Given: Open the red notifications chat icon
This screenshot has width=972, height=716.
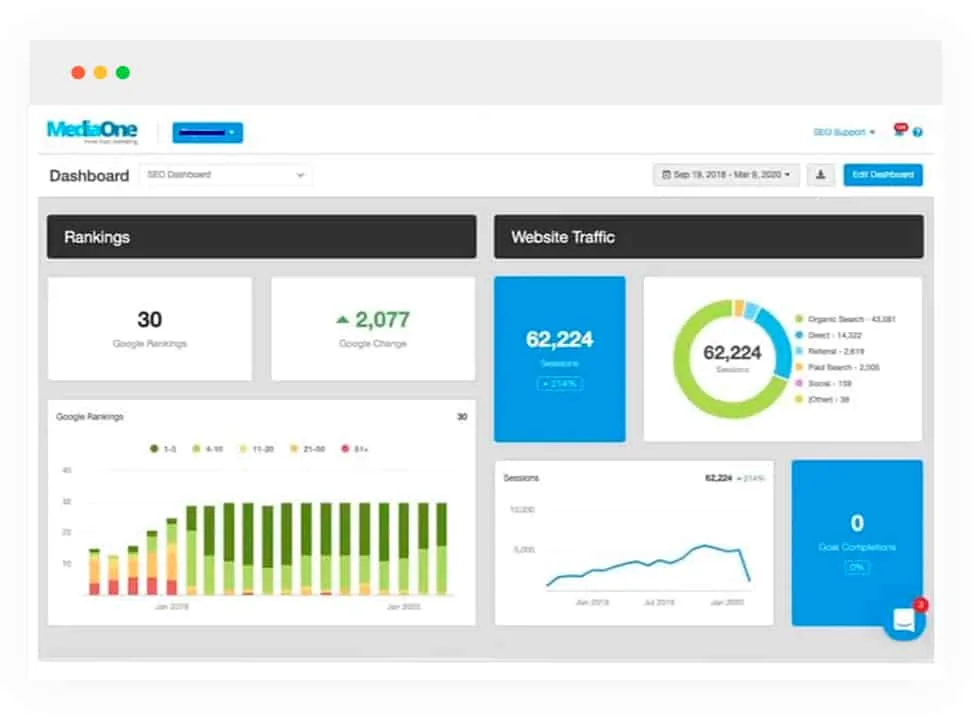Looking at the screenshot, I should tap(900, 130).
